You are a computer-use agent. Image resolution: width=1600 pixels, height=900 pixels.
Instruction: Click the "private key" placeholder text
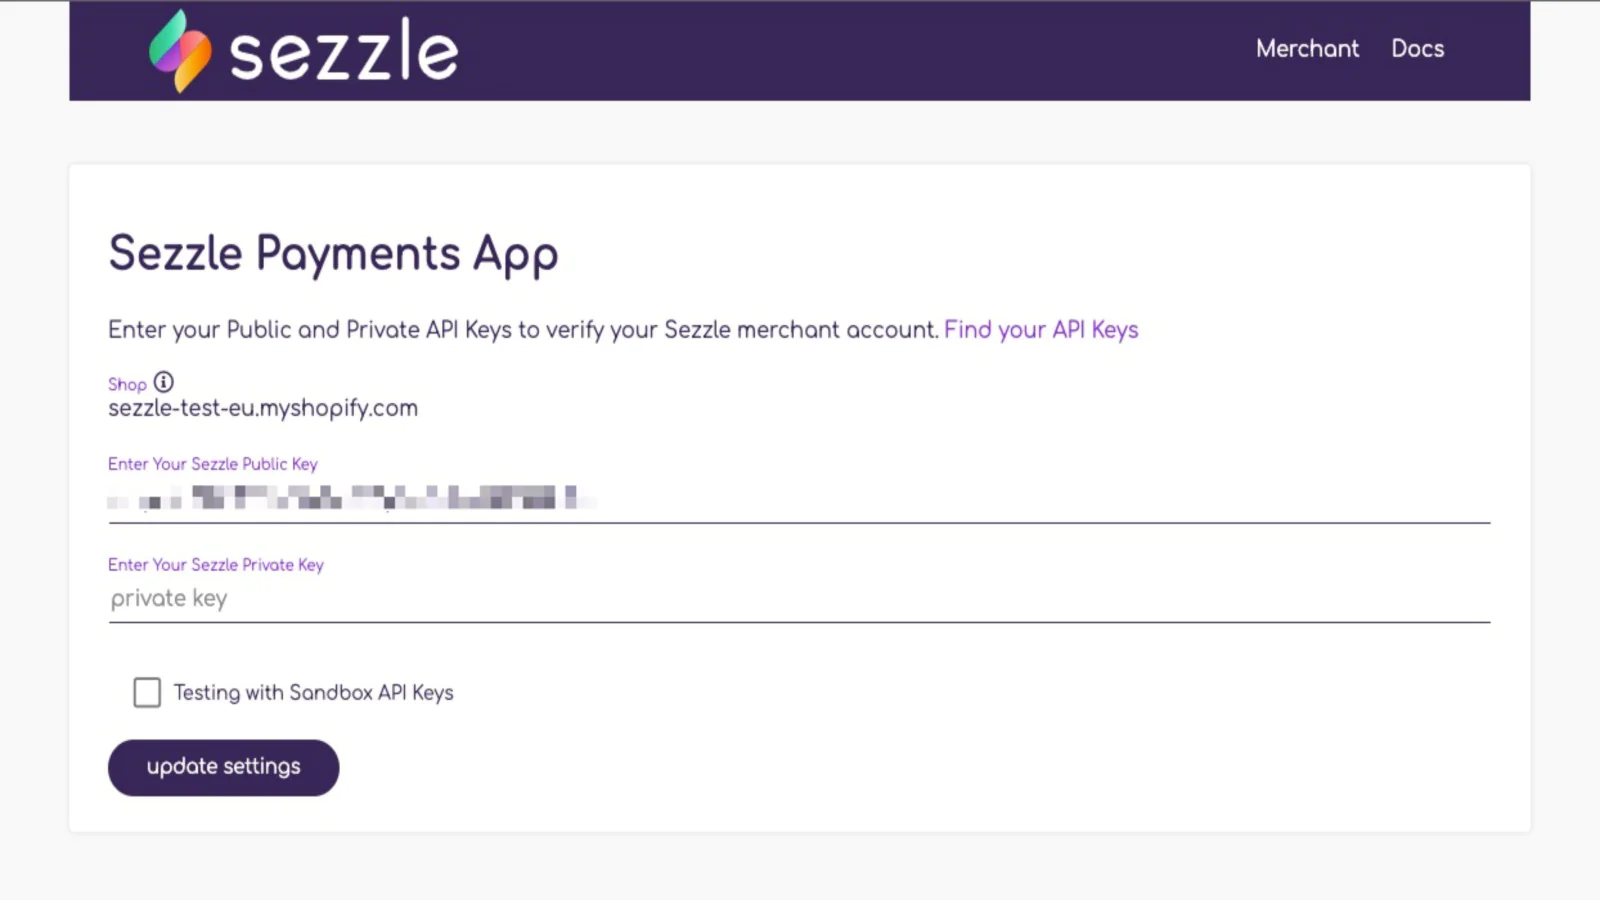pos(169,598)
